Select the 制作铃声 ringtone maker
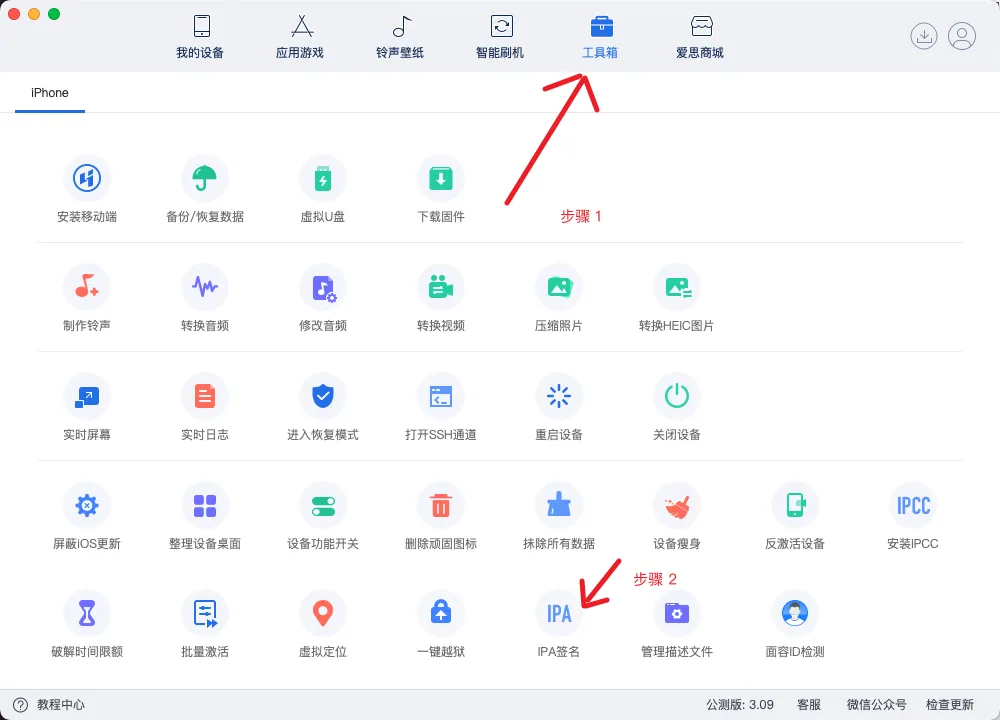Image resolution: width=1000 pixels, height=720 pixels. tap(87, 288)
